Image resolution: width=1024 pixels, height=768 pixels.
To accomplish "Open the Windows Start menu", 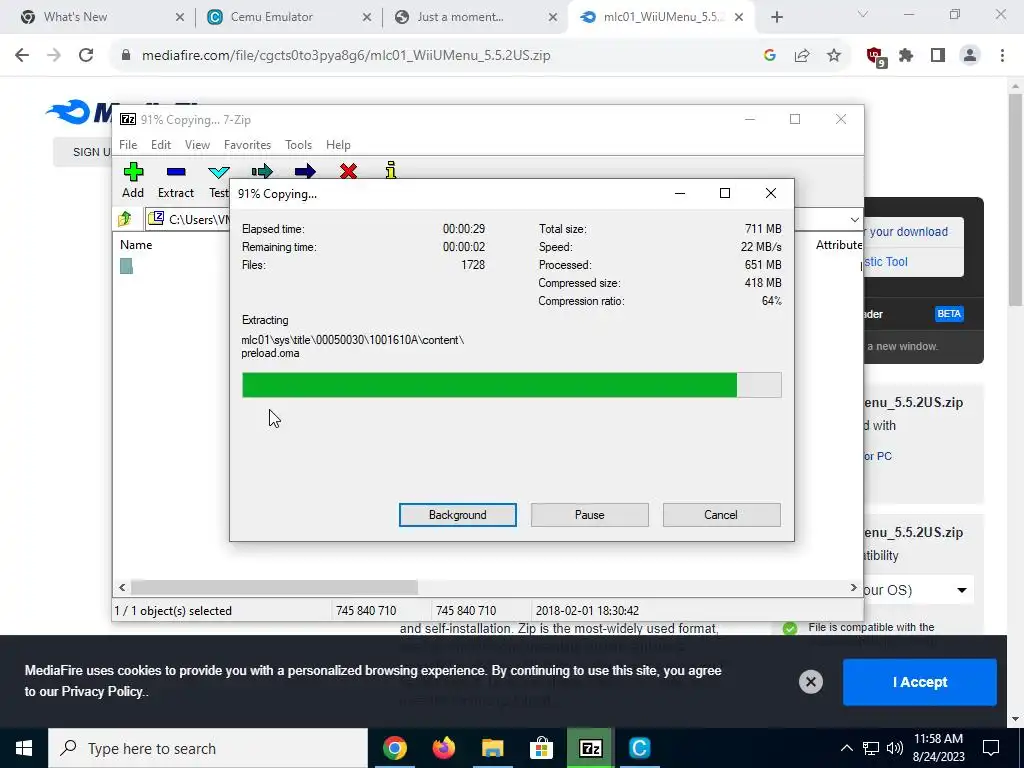I will [x=24, y=748].
